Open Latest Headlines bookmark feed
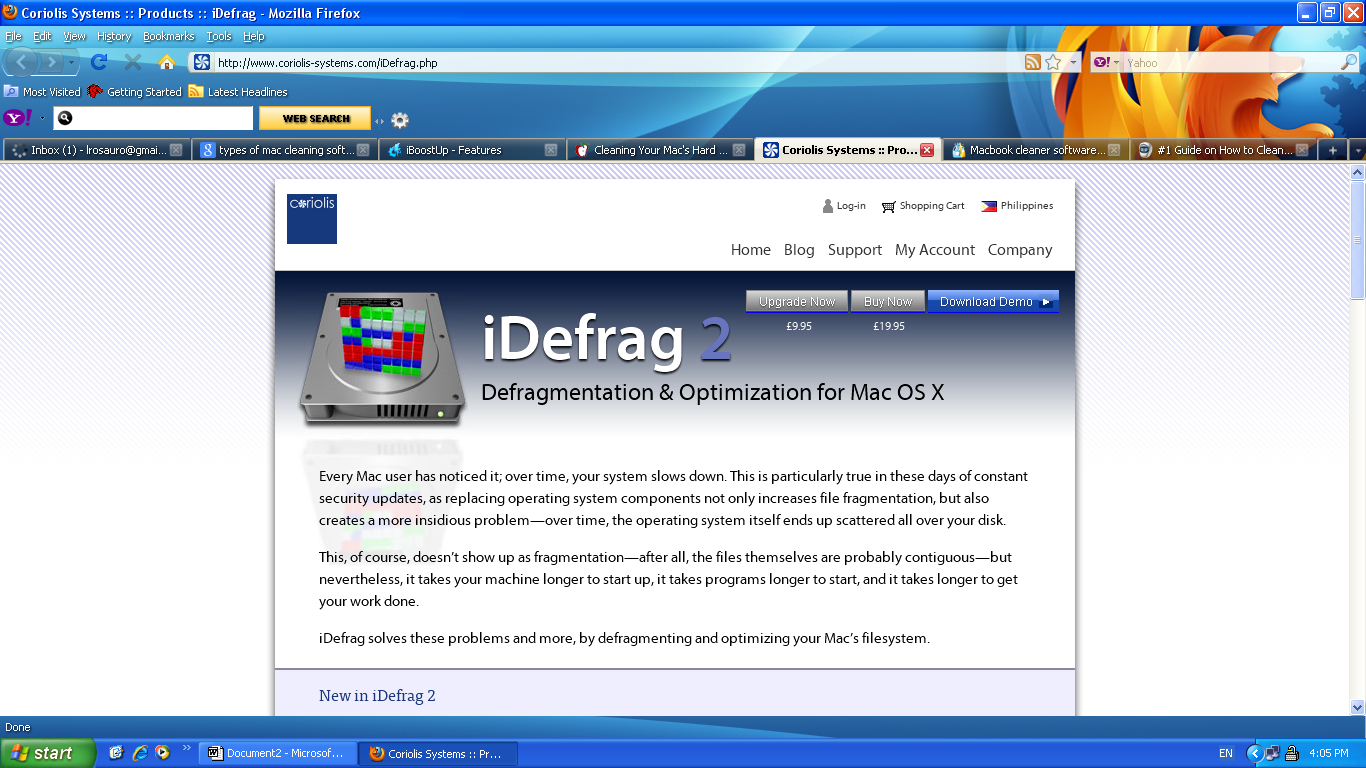Image resolution: width=1366 pixels, height=768 pixels. 238,92
